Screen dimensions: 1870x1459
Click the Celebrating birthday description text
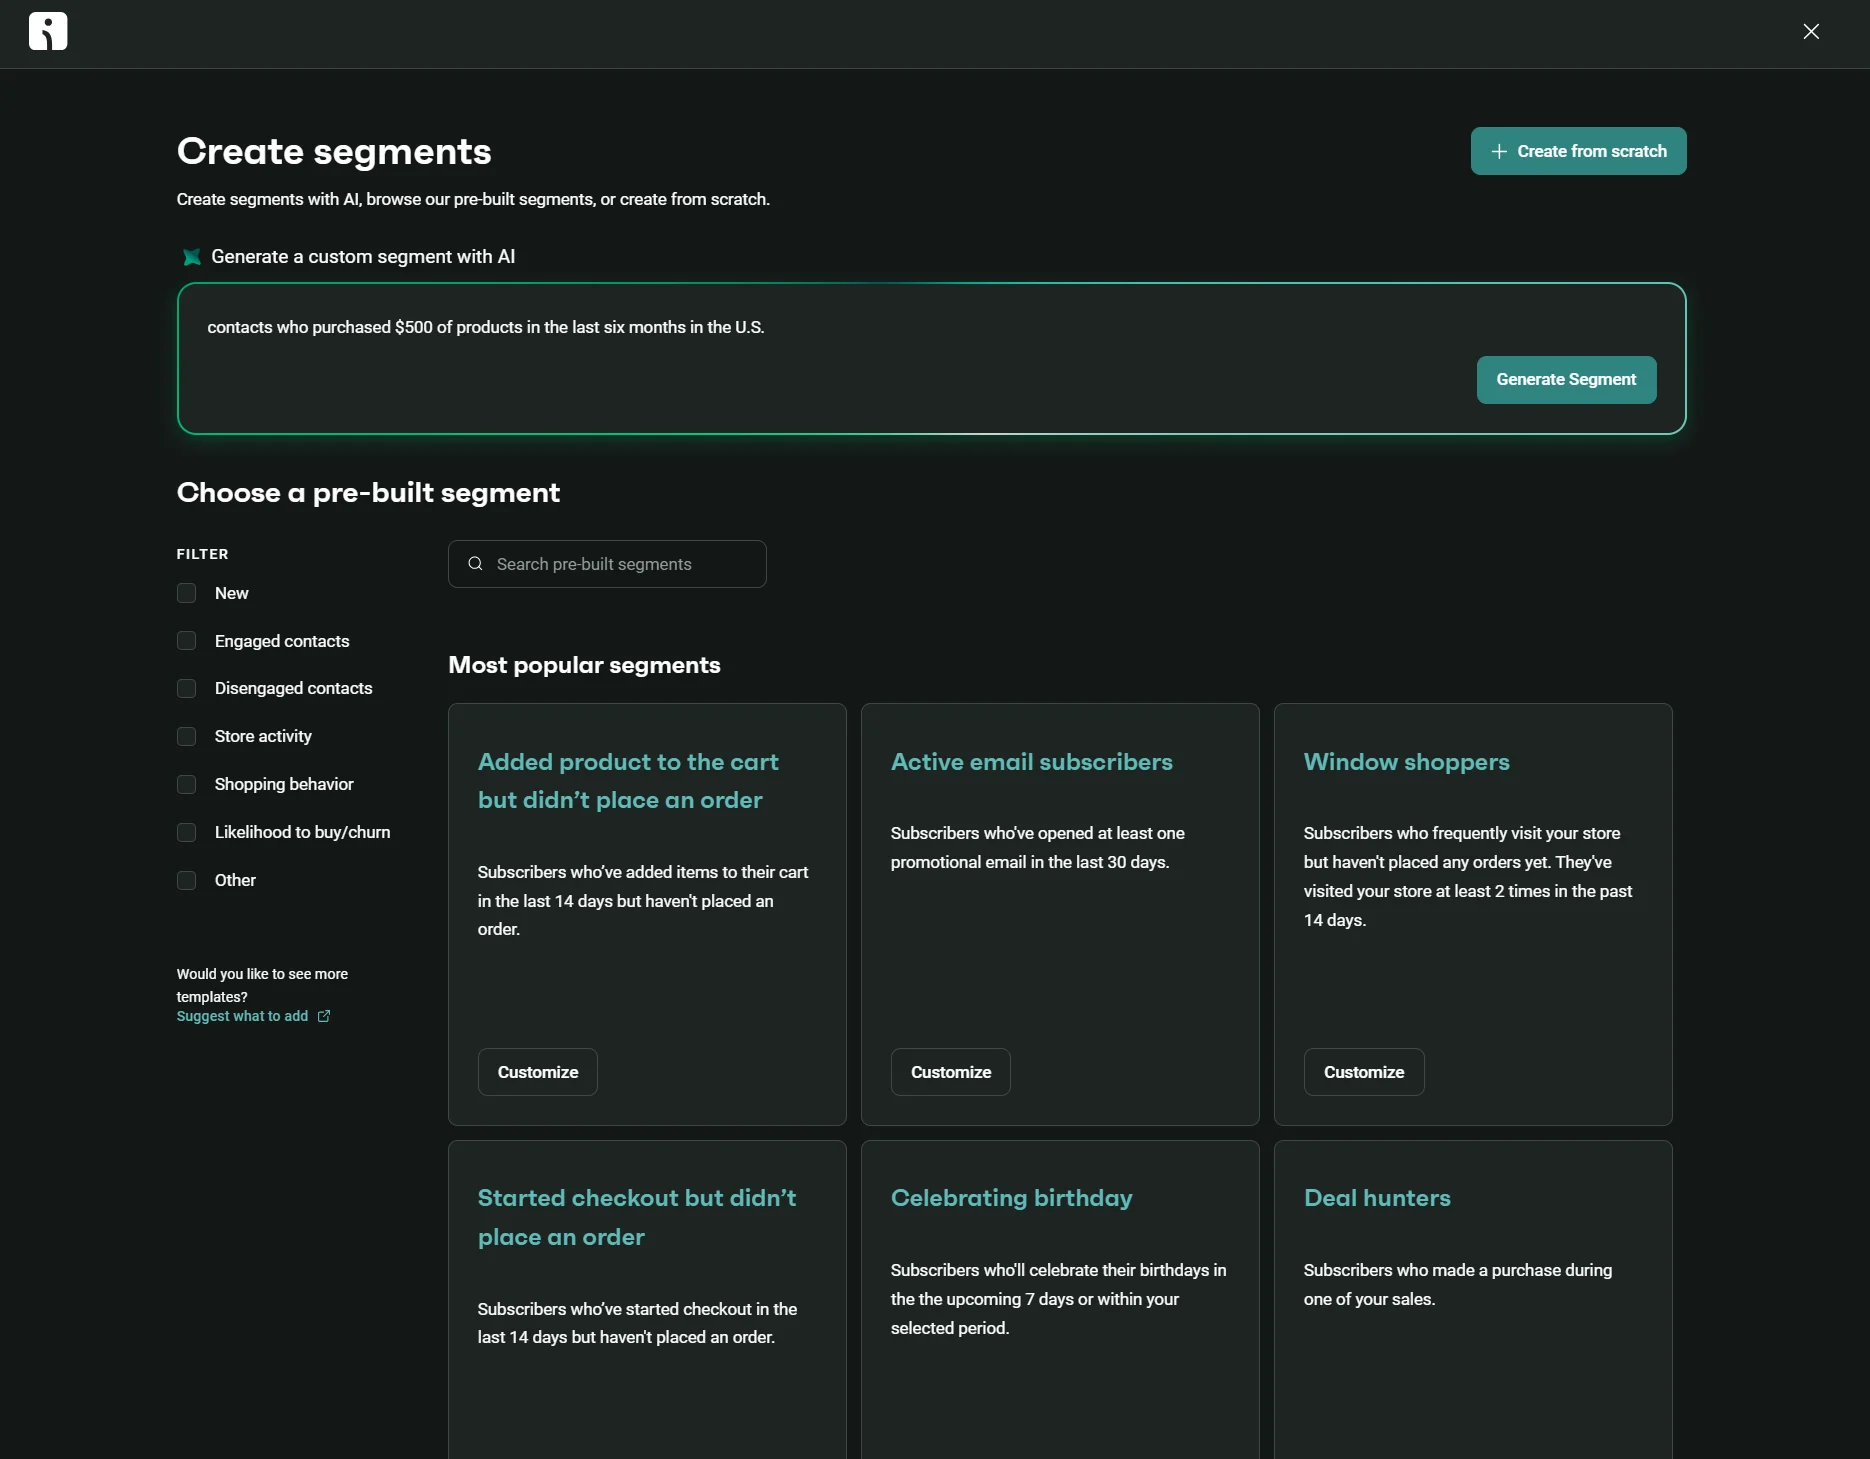1059,1299
